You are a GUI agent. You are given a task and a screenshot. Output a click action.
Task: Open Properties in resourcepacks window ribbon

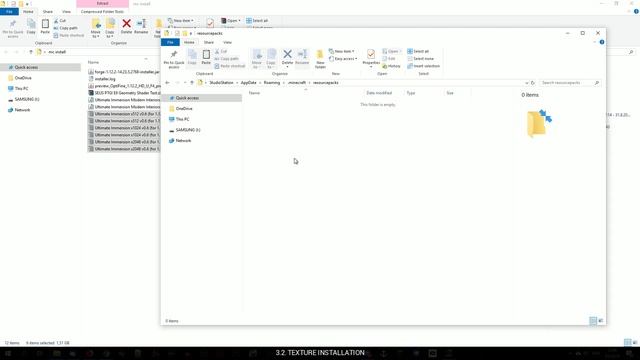[371, 57]
